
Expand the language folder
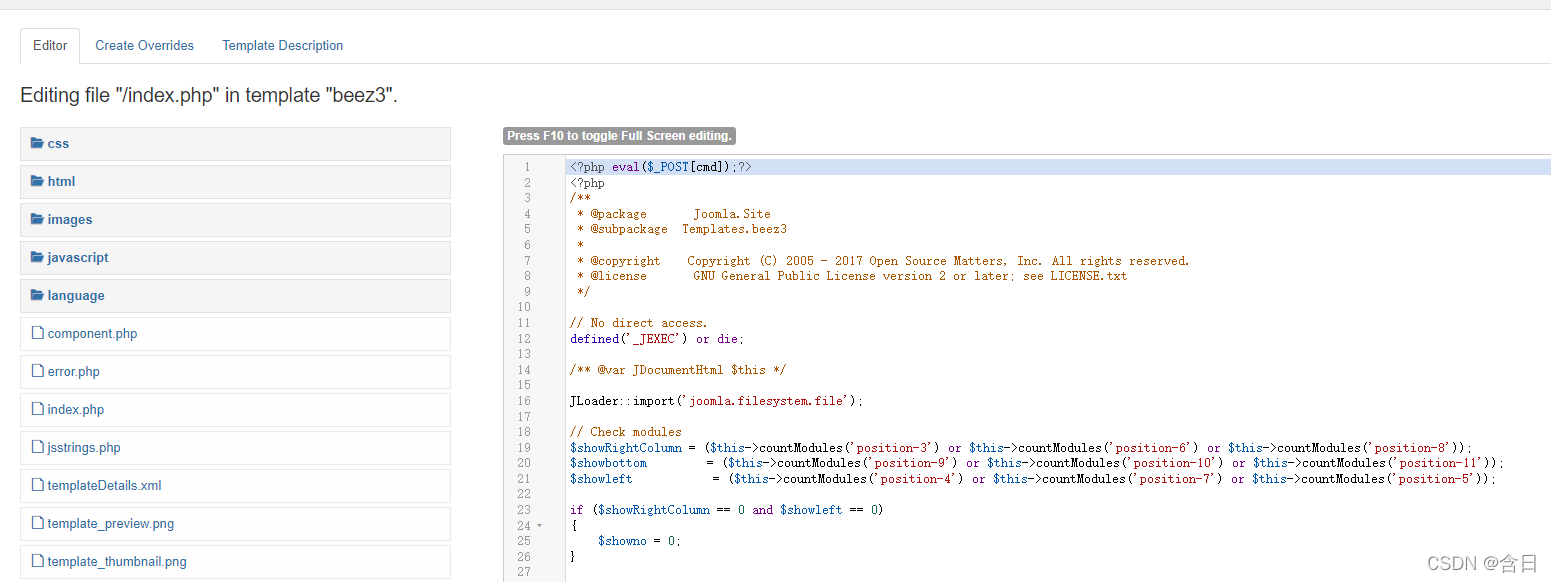pos(235,296)
